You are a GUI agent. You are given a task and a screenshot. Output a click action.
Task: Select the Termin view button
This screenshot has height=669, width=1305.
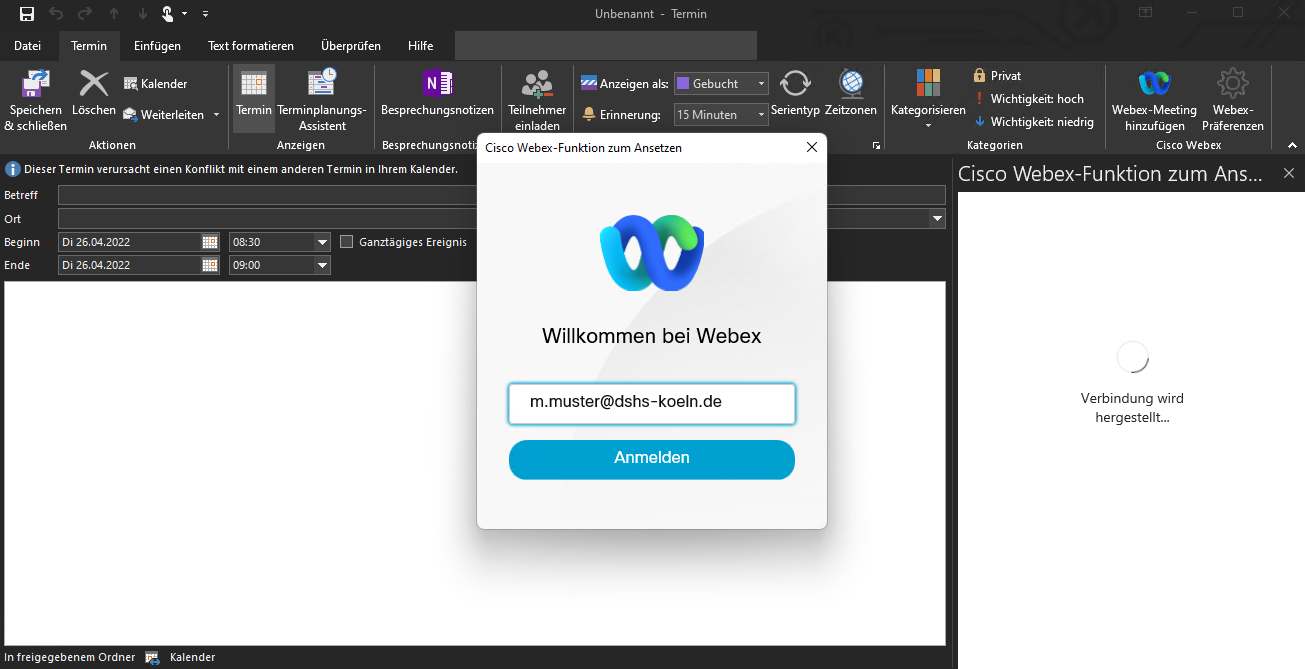[x=254, y=99]
